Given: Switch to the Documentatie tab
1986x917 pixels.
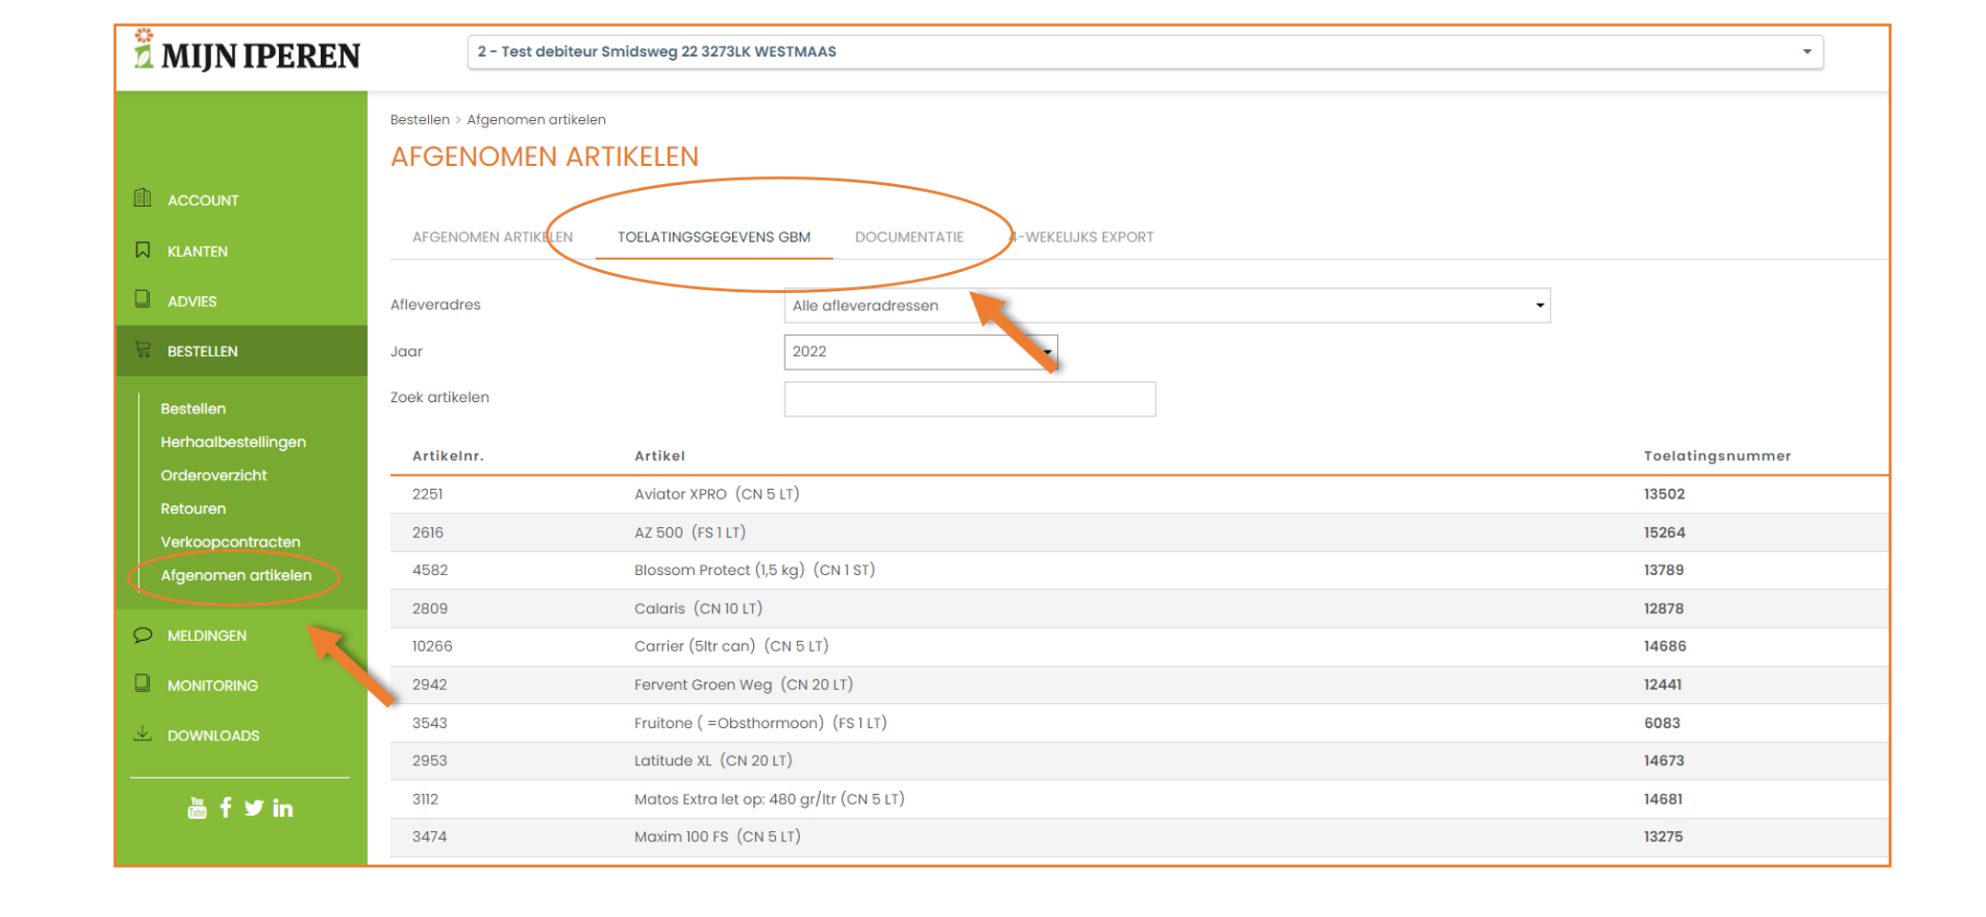Looking at the screenshot, I should click(x=909, y=237).
